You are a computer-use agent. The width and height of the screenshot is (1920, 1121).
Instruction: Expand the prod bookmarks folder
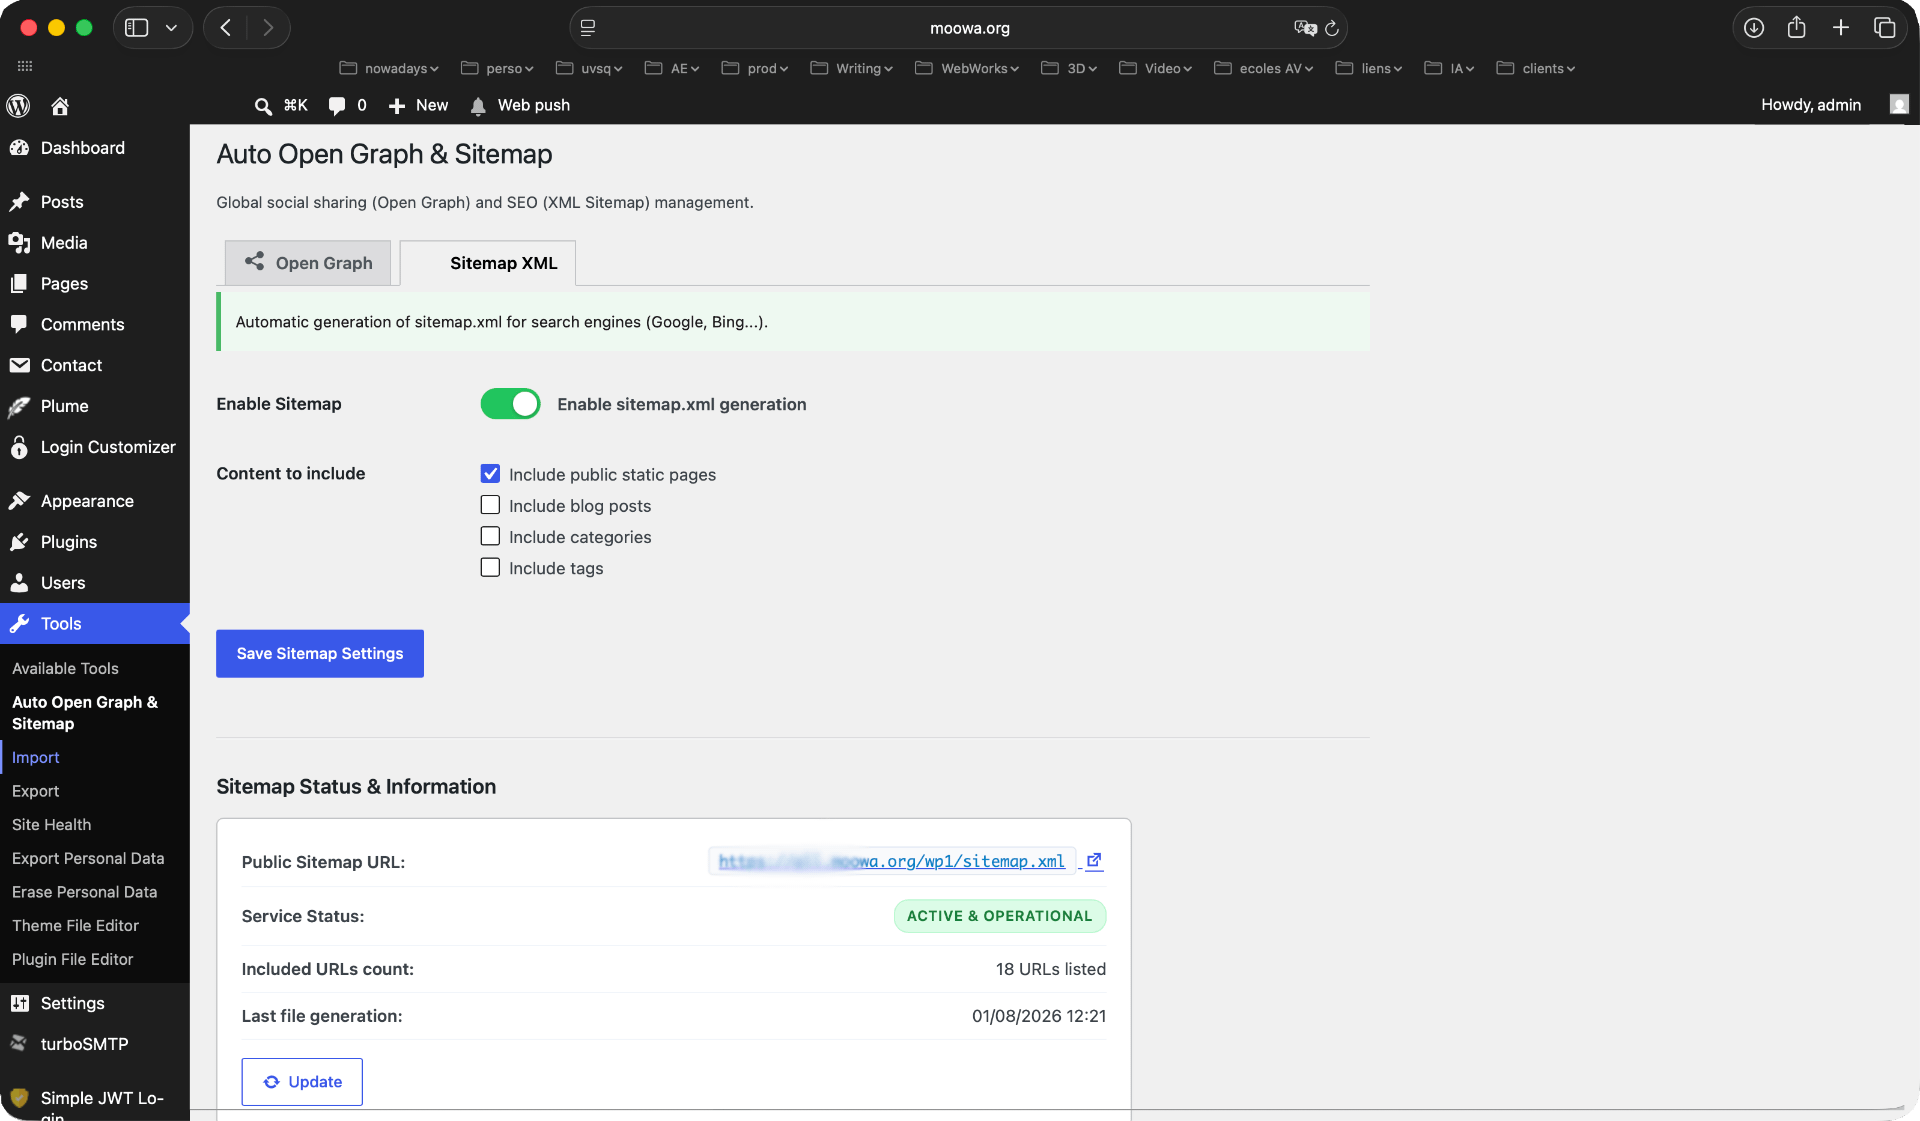click(755, 68)
